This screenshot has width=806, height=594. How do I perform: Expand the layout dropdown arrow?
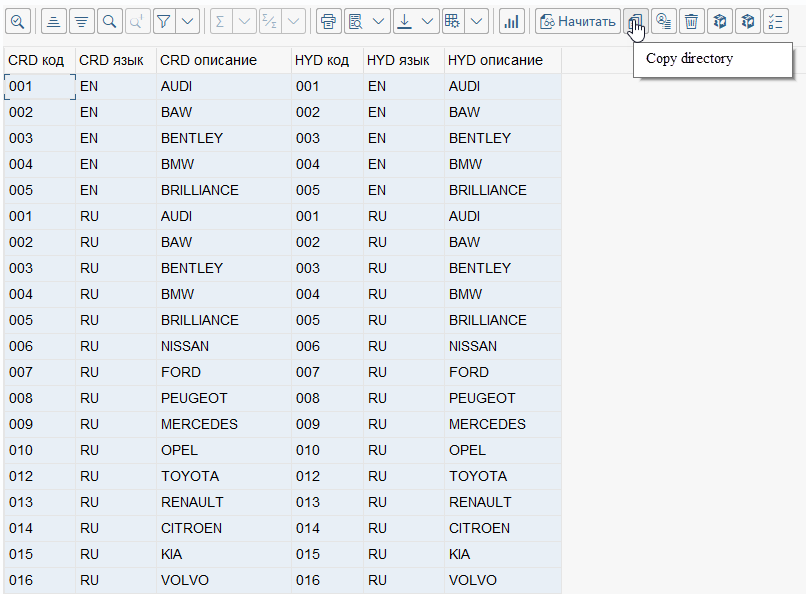pos(477,22)
